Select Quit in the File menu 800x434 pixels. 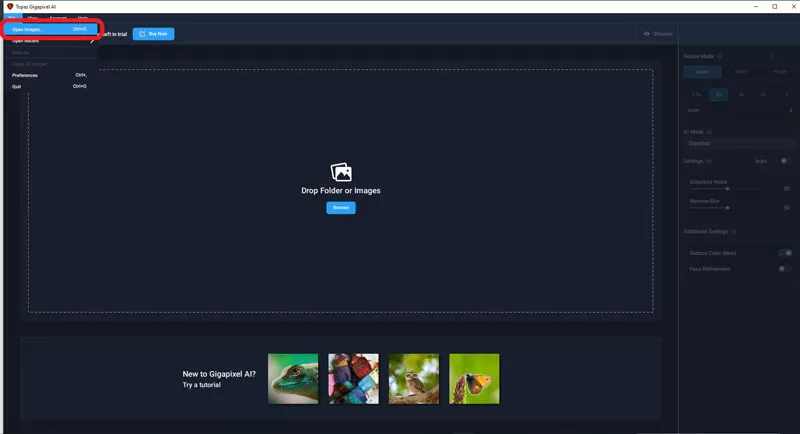tap(51, 86)
